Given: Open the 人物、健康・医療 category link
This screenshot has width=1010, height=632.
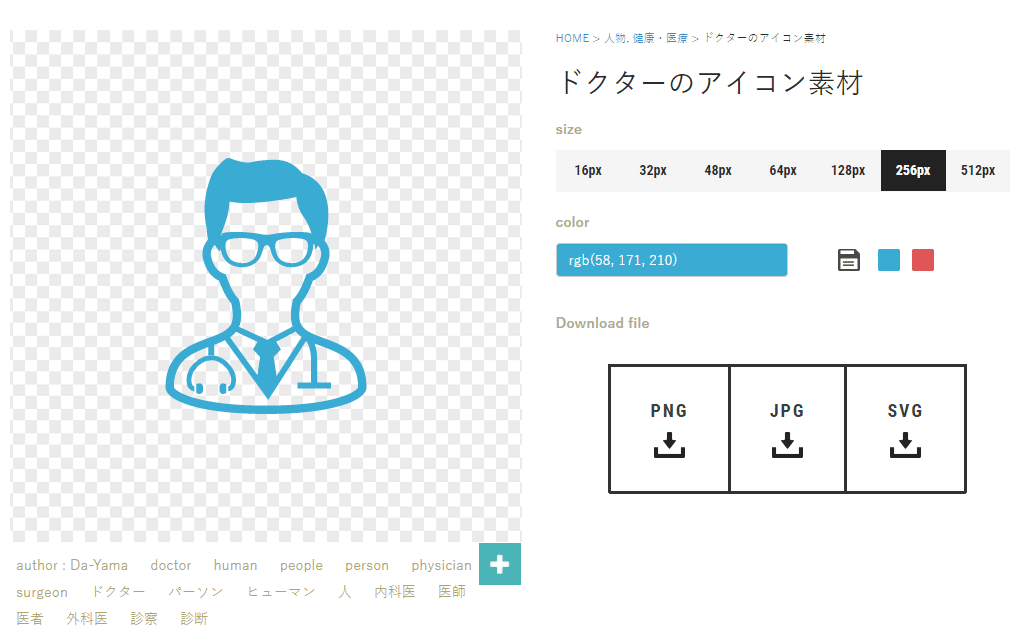Looking at the screenshot, I should 645,37.
